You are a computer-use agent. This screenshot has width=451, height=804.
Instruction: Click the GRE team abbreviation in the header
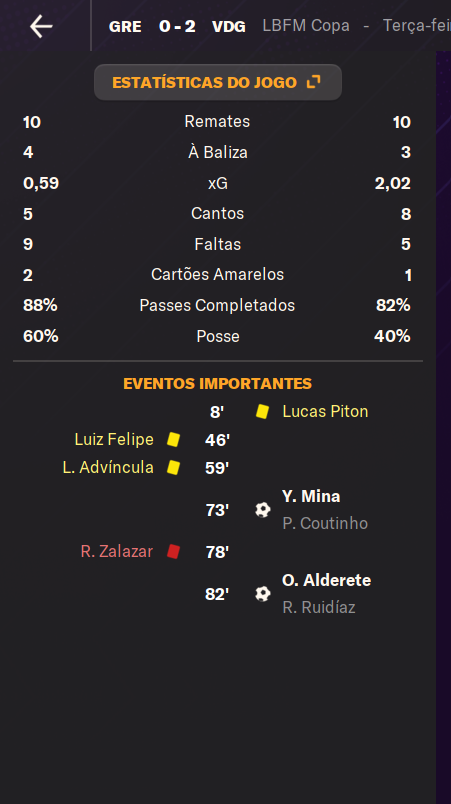[125, 26]
